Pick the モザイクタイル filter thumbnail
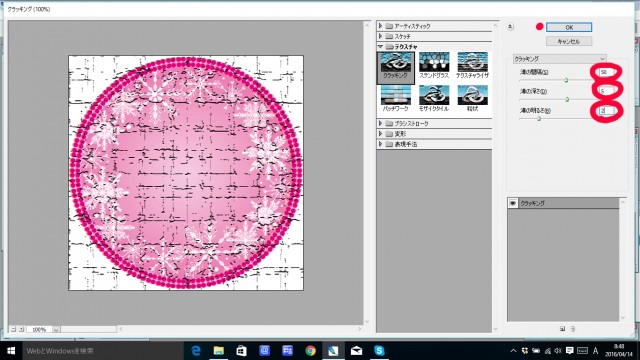The width and height of the screenshot is (640, 360). click(x=433, y=99)
